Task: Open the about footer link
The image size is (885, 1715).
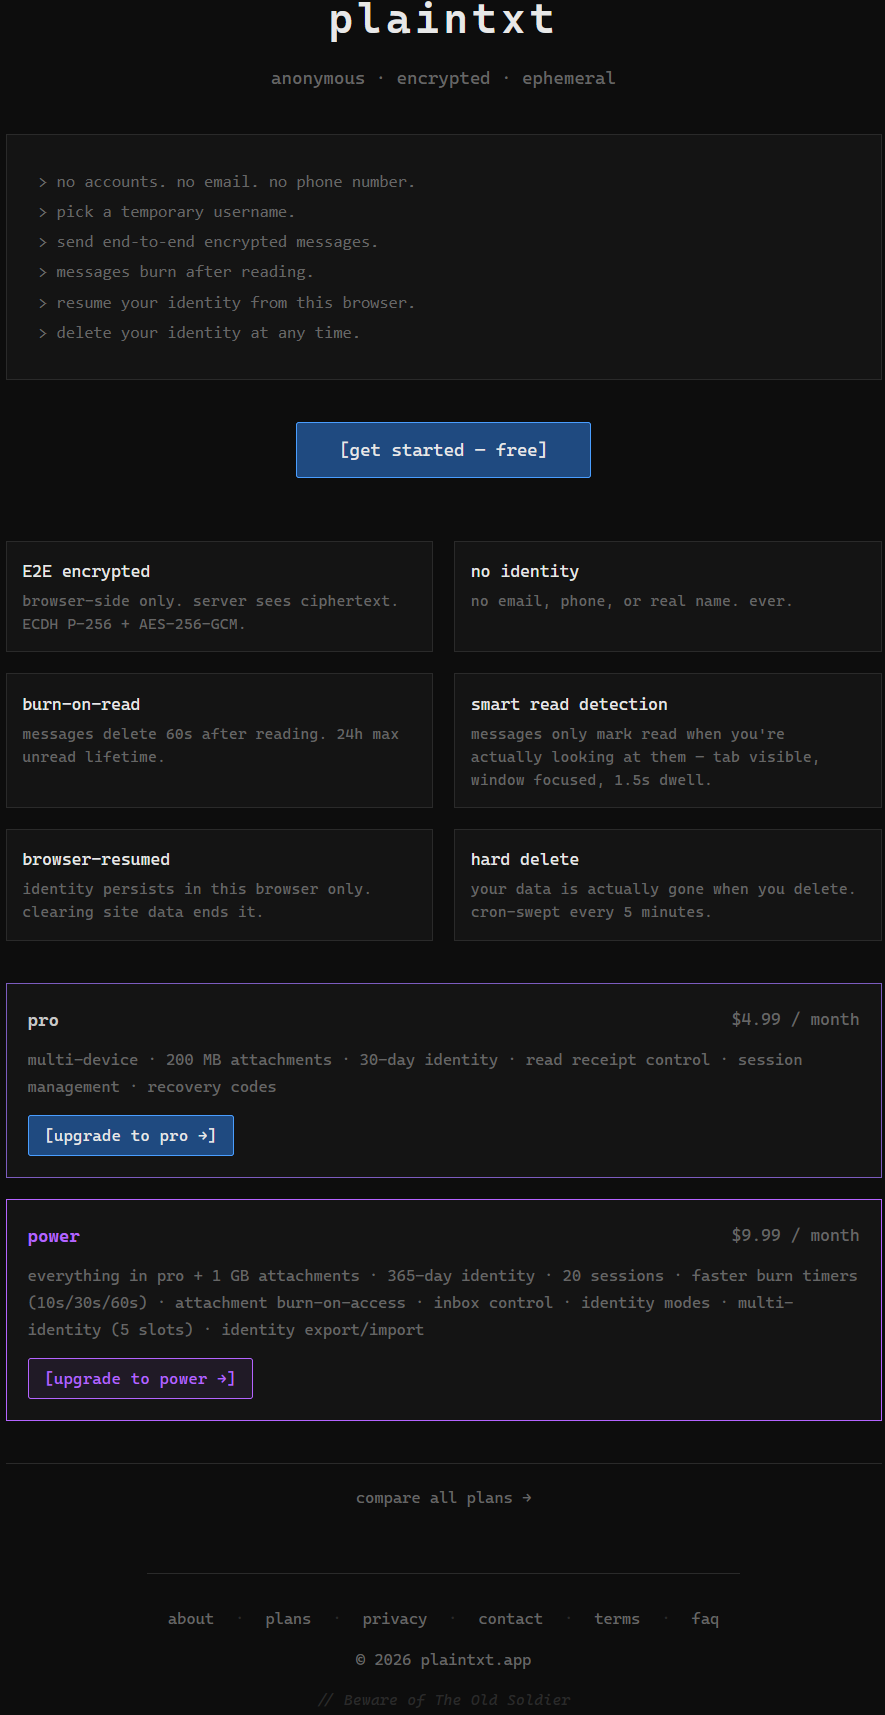Action: 190,1619
